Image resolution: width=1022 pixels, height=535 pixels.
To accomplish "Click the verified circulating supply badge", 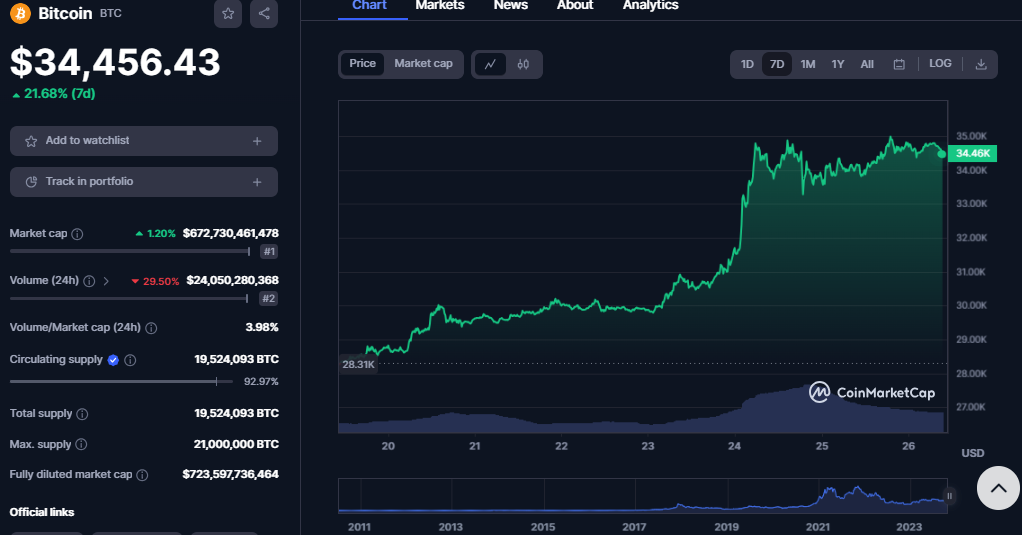I will pyautogui.click(x=113, y=360).
